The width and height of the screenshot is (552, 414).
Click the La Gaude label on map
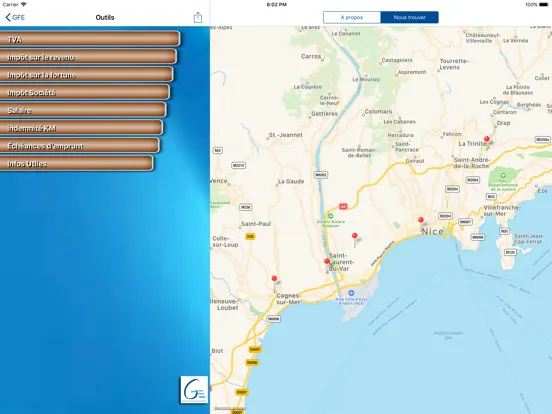pyautogui.click(x=291, y=182)
